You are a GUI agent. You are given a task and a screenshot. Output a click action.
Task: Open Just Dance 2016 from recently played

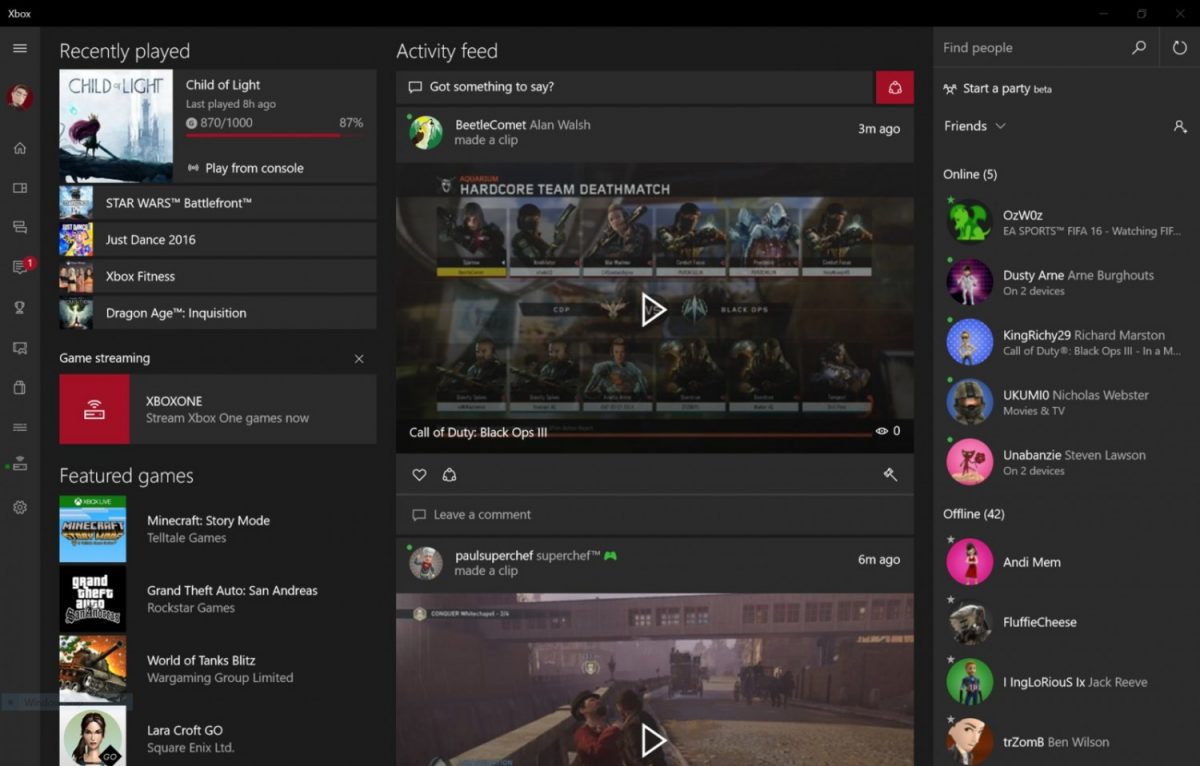218,240
